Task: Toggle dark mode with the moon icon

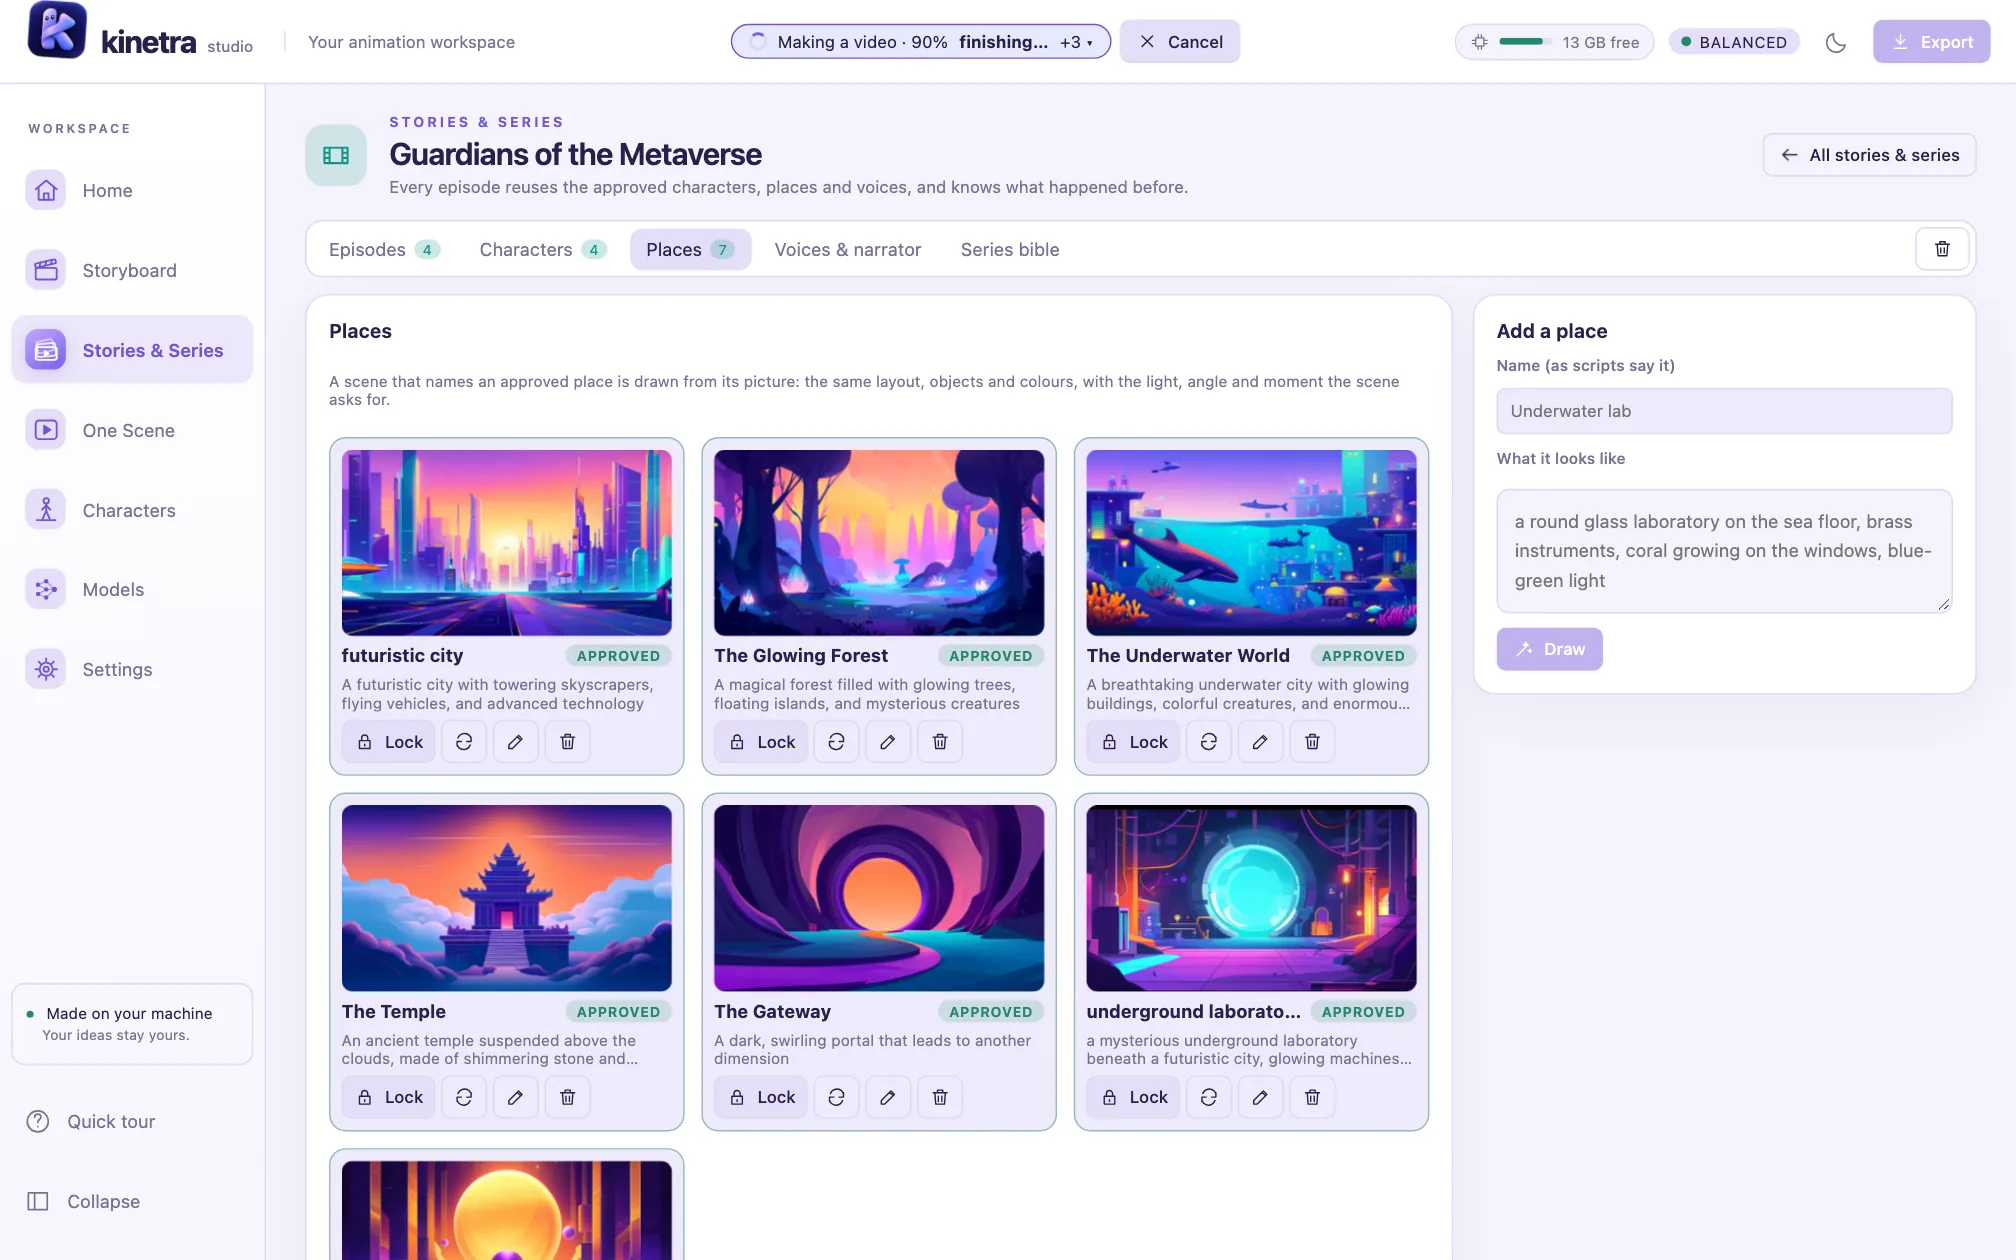Action: coord(1836,42)
